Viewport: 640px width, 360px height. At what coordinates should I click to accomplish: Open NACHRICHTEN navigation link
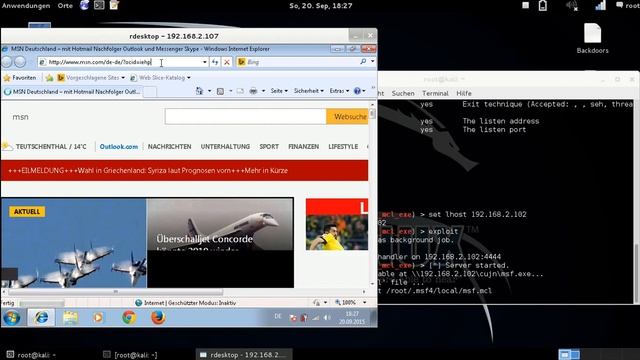[x=169, y=147]
